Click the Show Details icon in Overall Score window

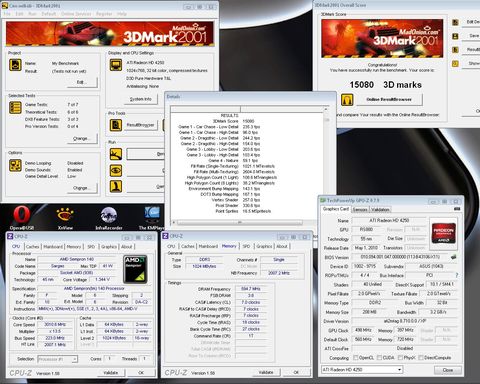coord(455,63)
